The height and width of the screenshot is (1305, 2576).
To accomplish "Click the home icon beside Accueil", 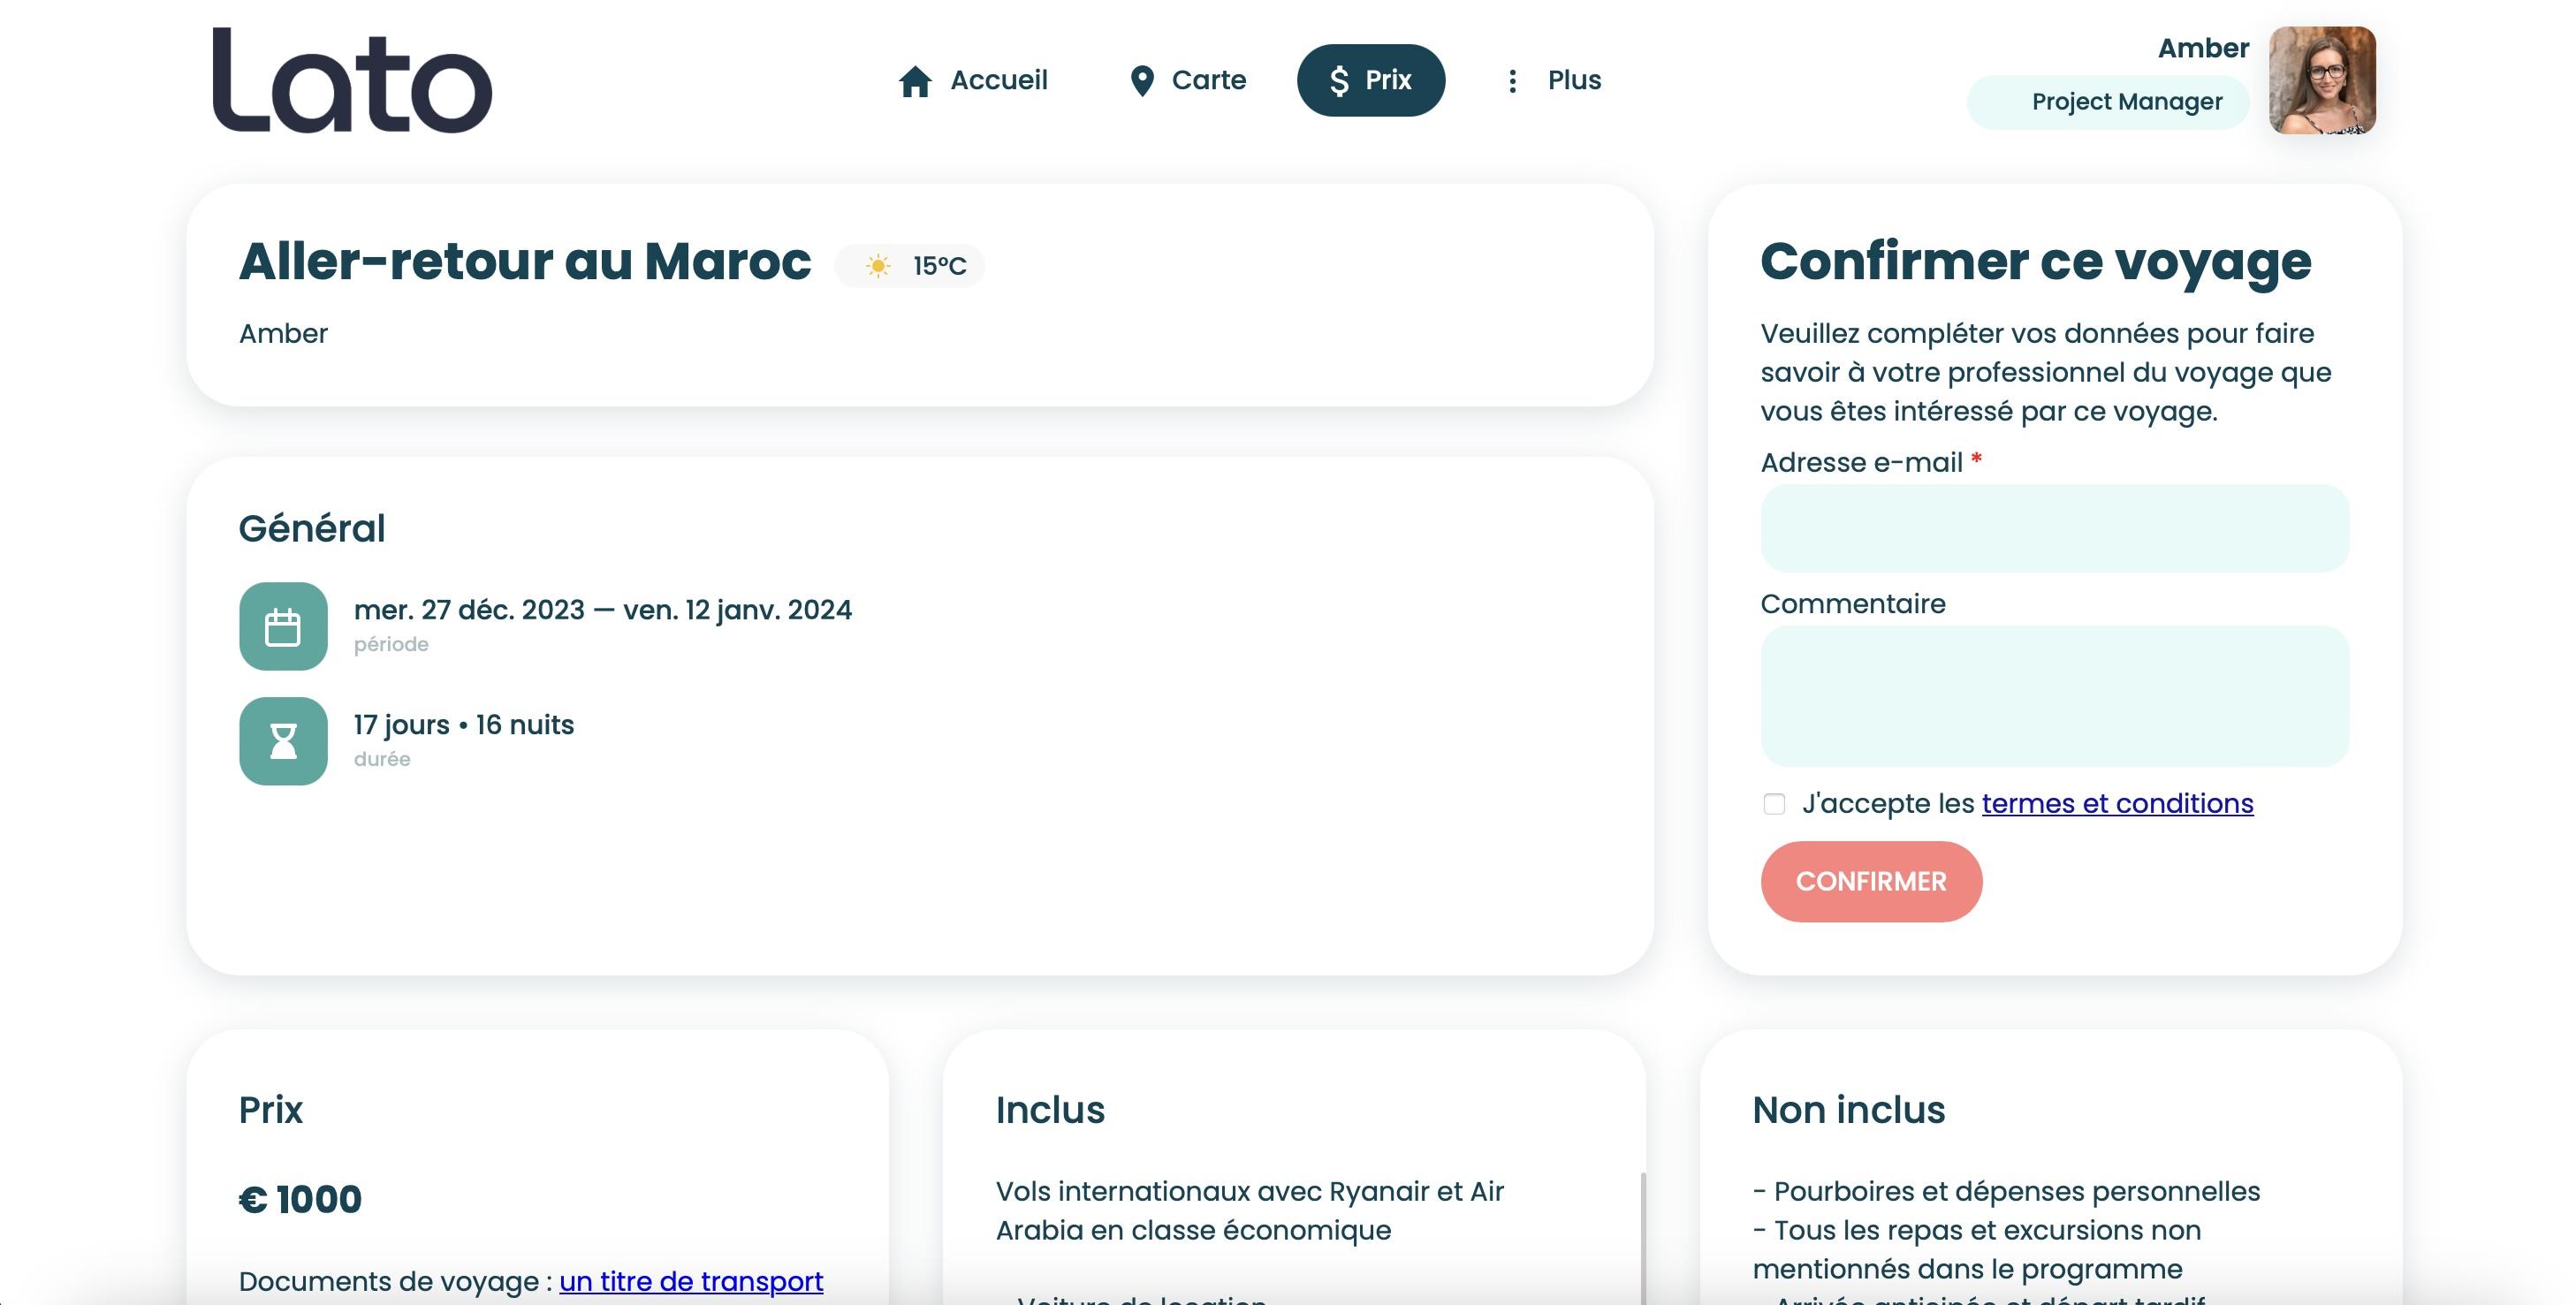I will [914, 81].
